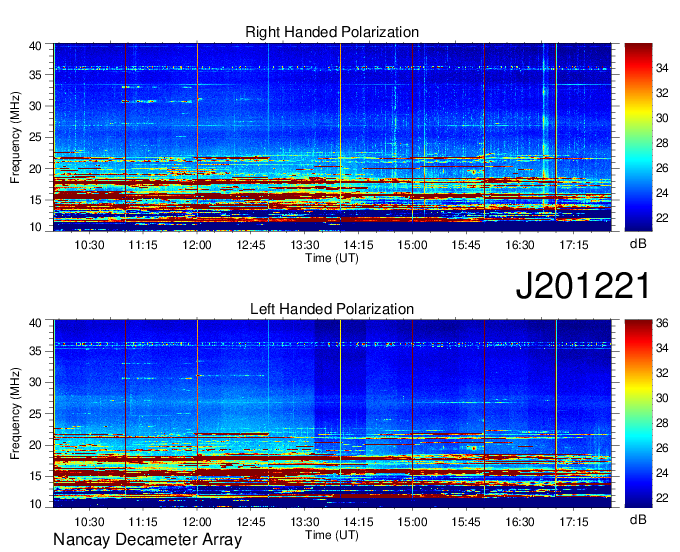The width and height of the screenshot is (680, 552).
Task: Click the 40 MHz tick of Right Handed plot
Action: click(x=35, y=46)
